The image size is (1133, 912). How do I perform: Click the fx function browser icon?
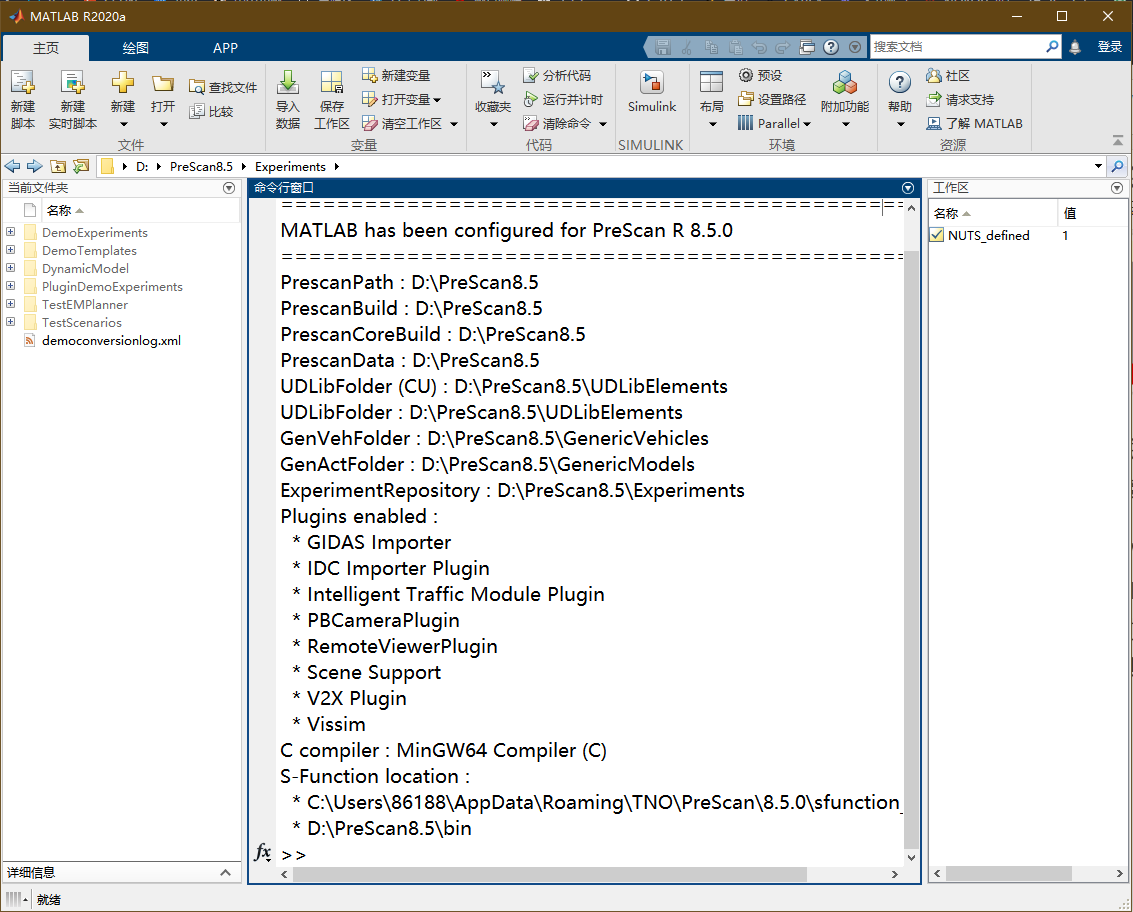(x=263, y=853)
